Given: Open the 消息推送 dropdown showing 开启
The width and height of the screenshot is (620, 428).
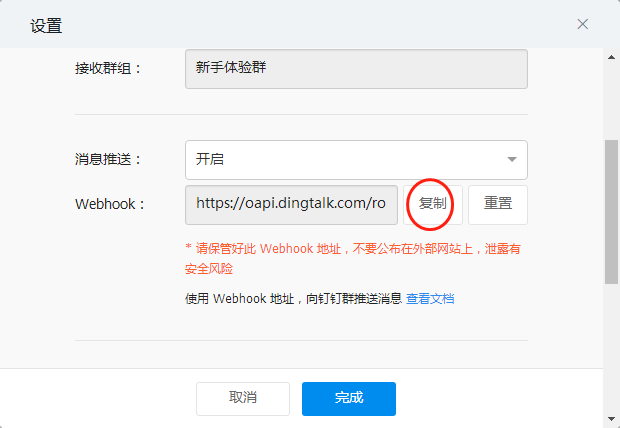Looking at the screenshot, I should pyautogui.click(x=356, y=160).
